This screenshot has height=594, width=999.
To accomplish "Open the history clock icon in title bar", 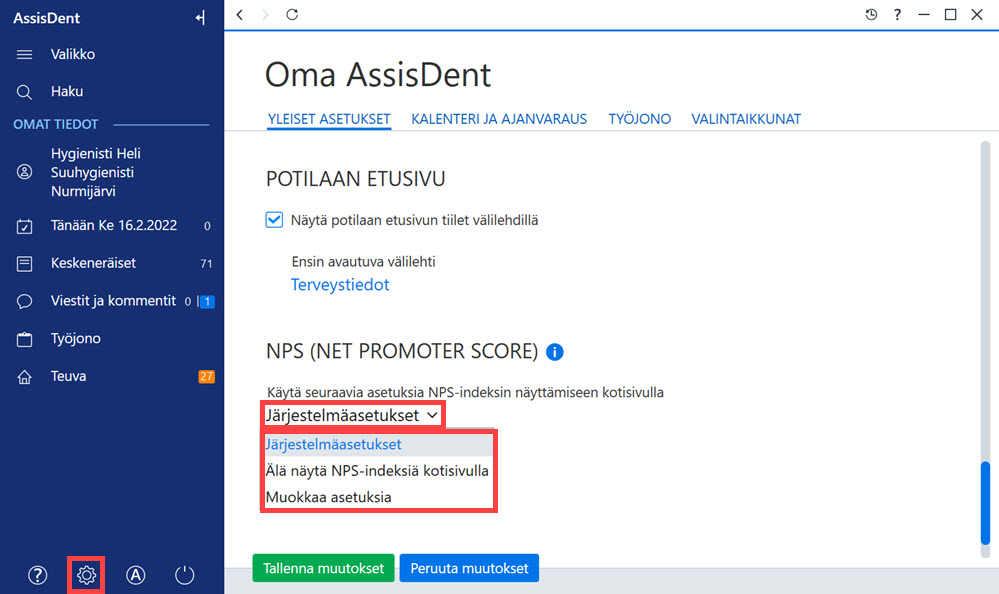I will click(x=871, y=15).
